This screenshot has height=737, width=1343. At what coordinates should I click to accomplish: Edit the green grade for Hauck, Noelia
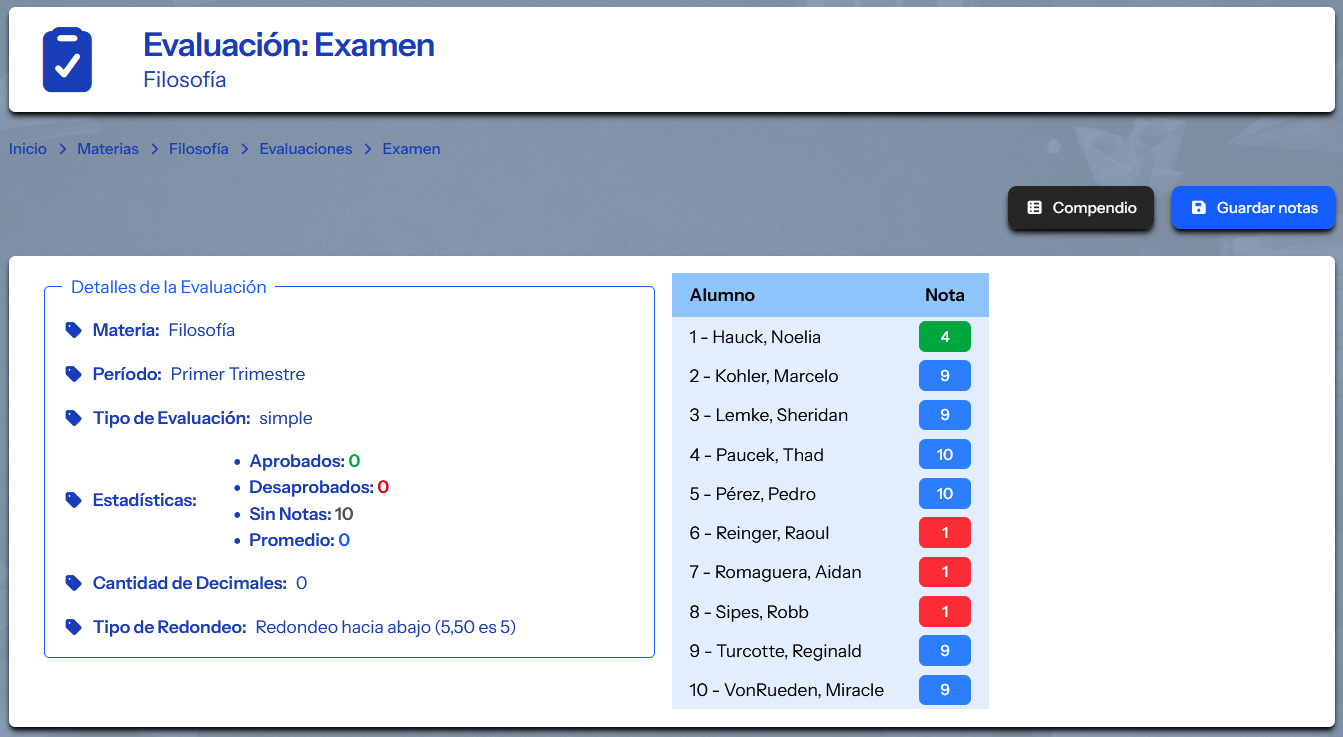pyautogui.click(x=944, y=337)
